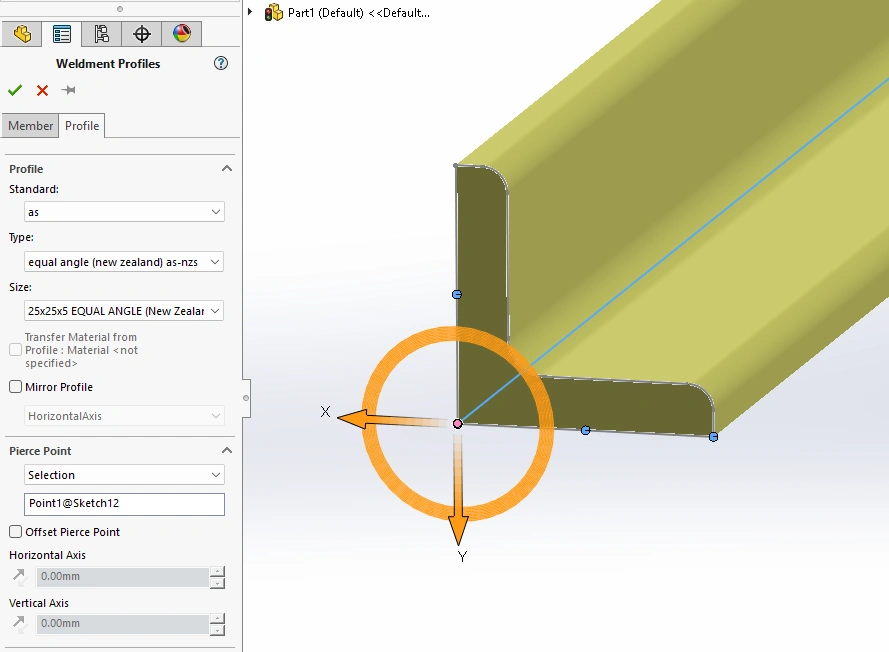Enable the Offset Pierce Point checkbox
This screenshot has height=652, width=889.
[x=15, y=532]
